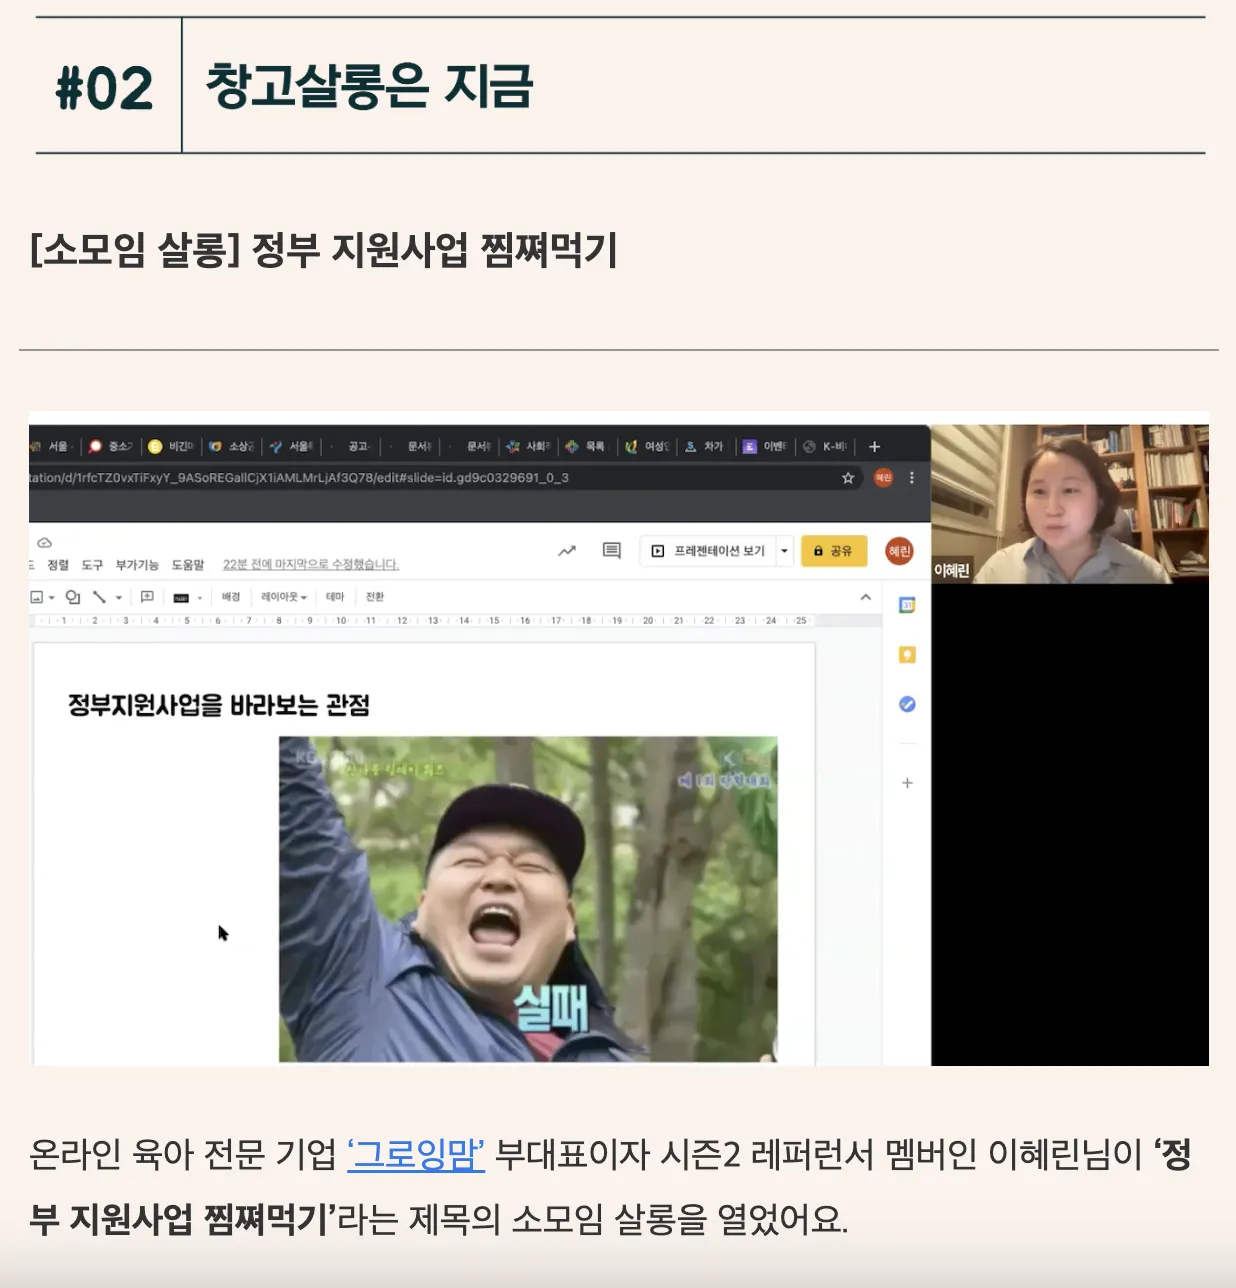The height and width of the screenshot is (1288, 1236).
Task: Click the cloud save status icon
Action: click(x=44, y=543)
